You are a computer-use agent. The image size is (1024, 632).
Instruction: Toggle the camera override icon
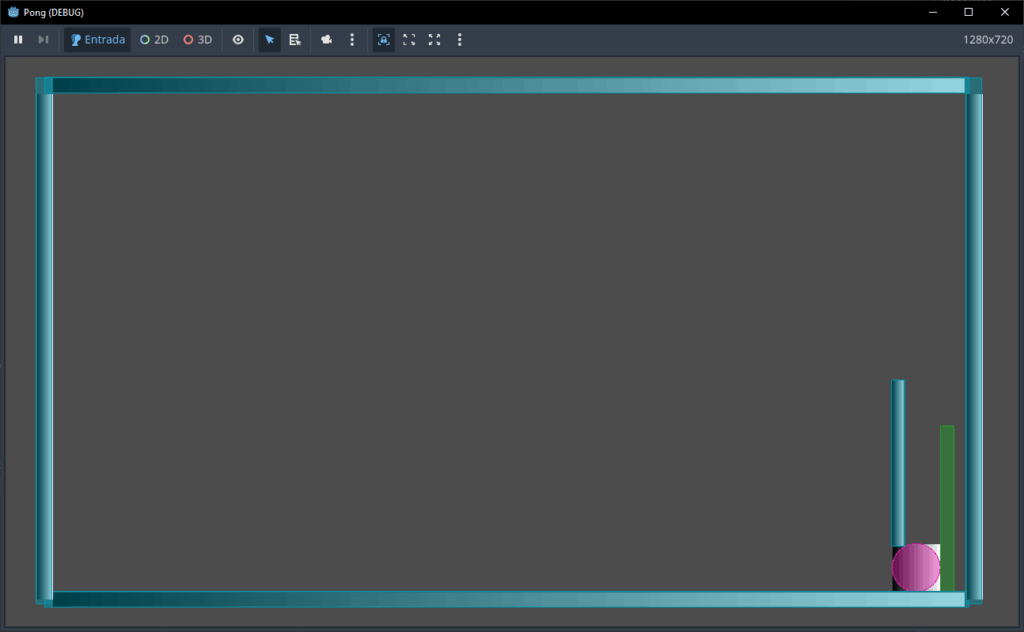(327, 40)
